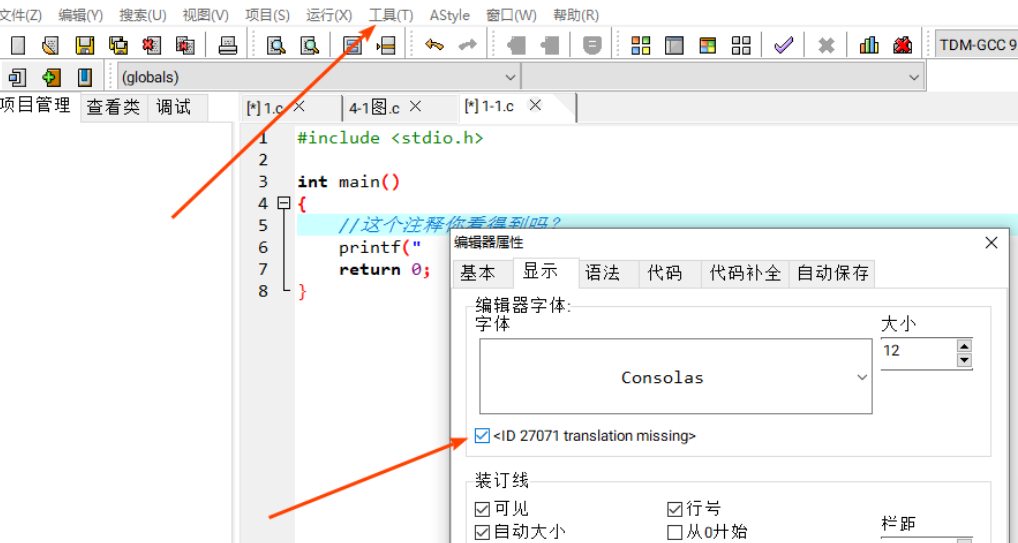
Task: Open the empty members dropdown beside globals
Action: point(723,77)
